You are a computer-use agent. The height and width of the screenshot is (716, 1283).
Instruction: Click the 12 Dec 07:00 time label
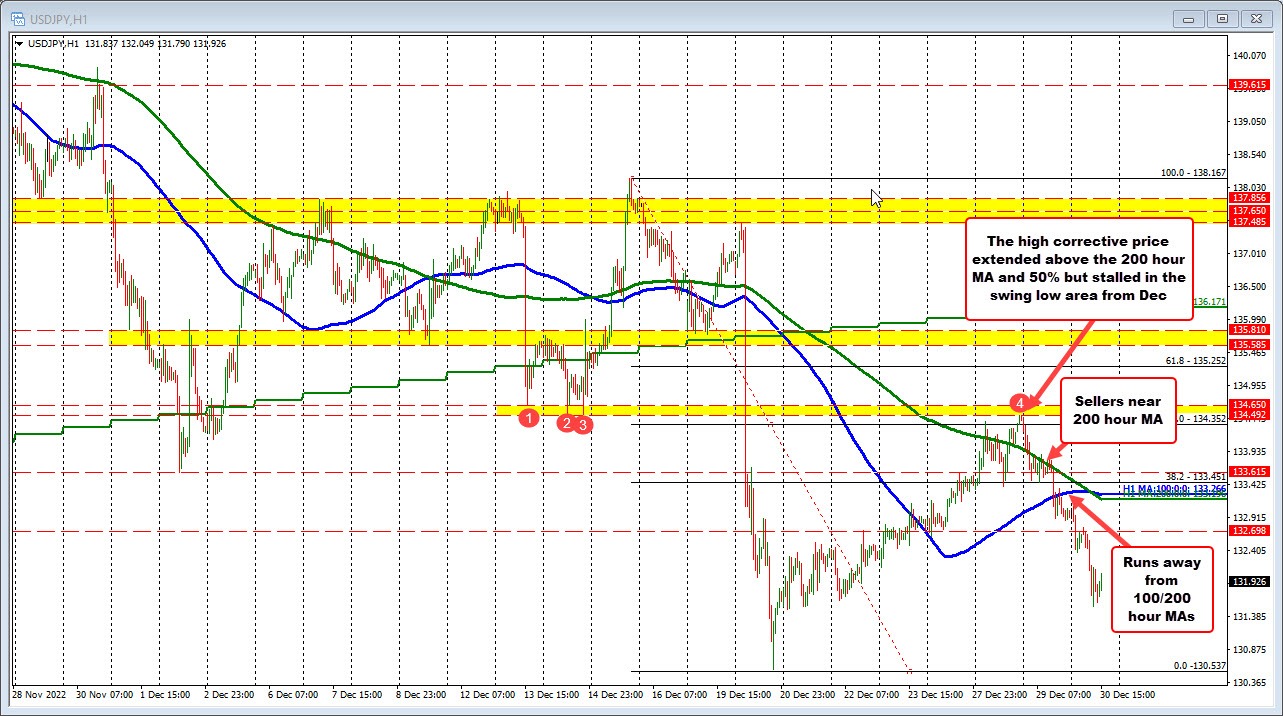[x=486, y=695]
